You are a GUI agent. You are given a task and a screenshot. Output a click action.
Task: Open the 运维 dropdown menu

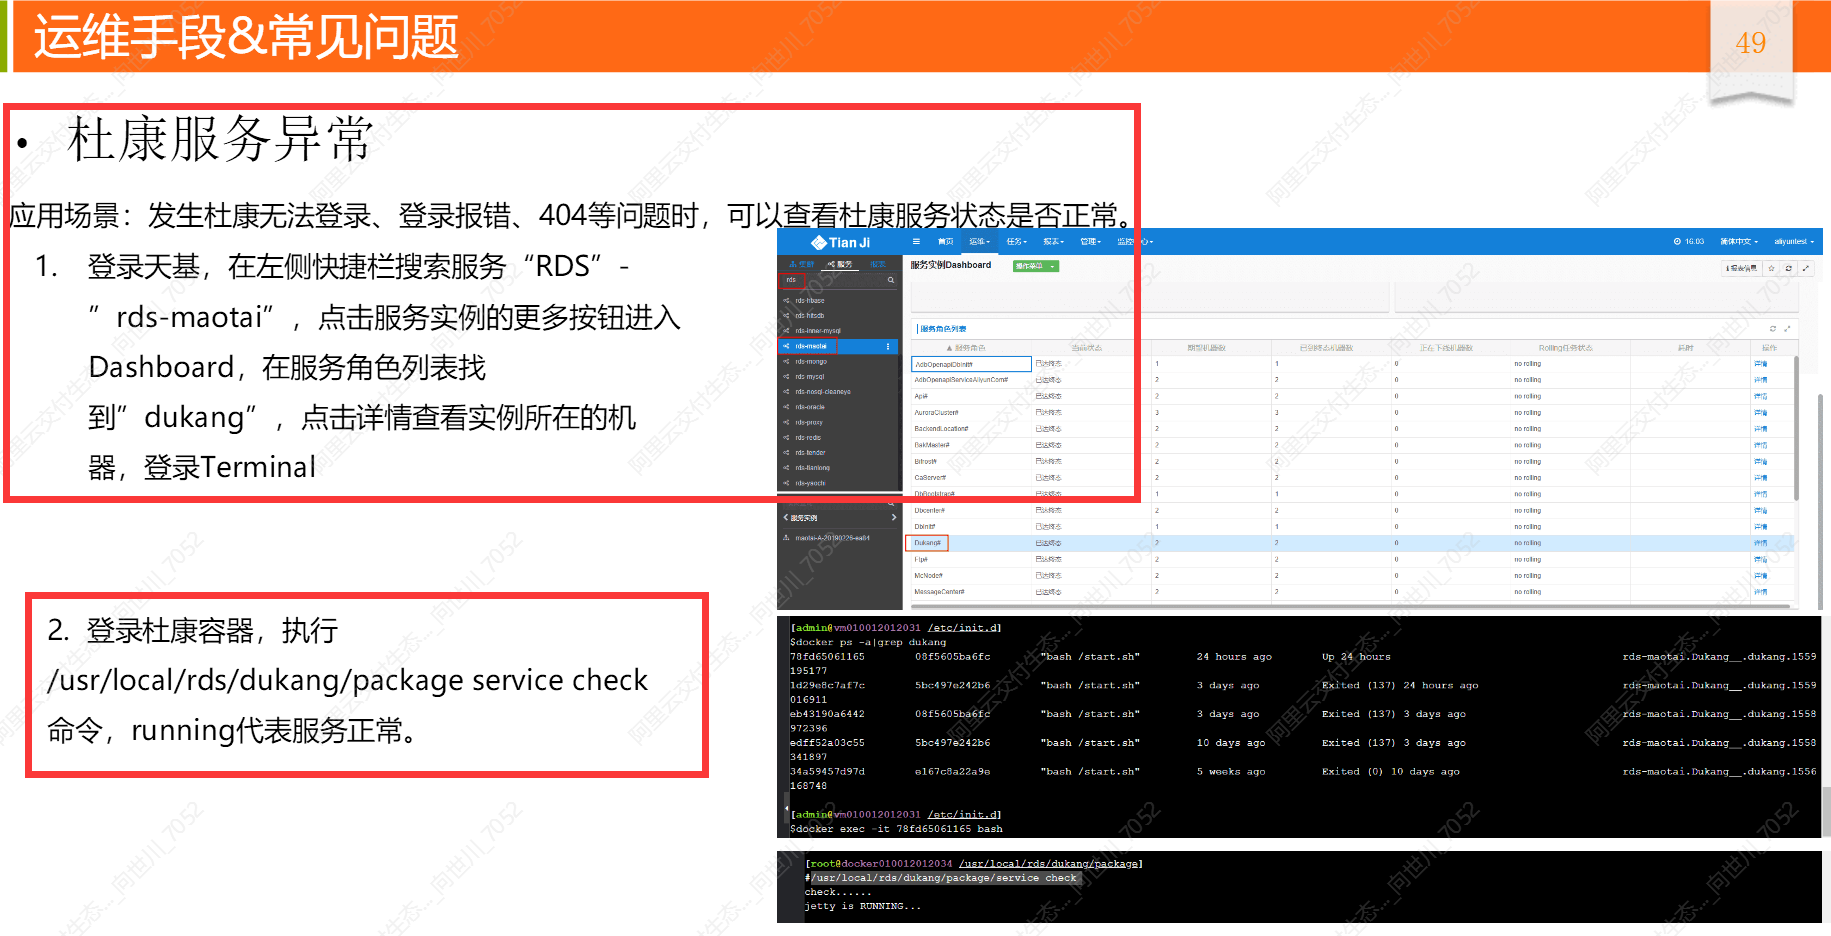tap(979, 242)
